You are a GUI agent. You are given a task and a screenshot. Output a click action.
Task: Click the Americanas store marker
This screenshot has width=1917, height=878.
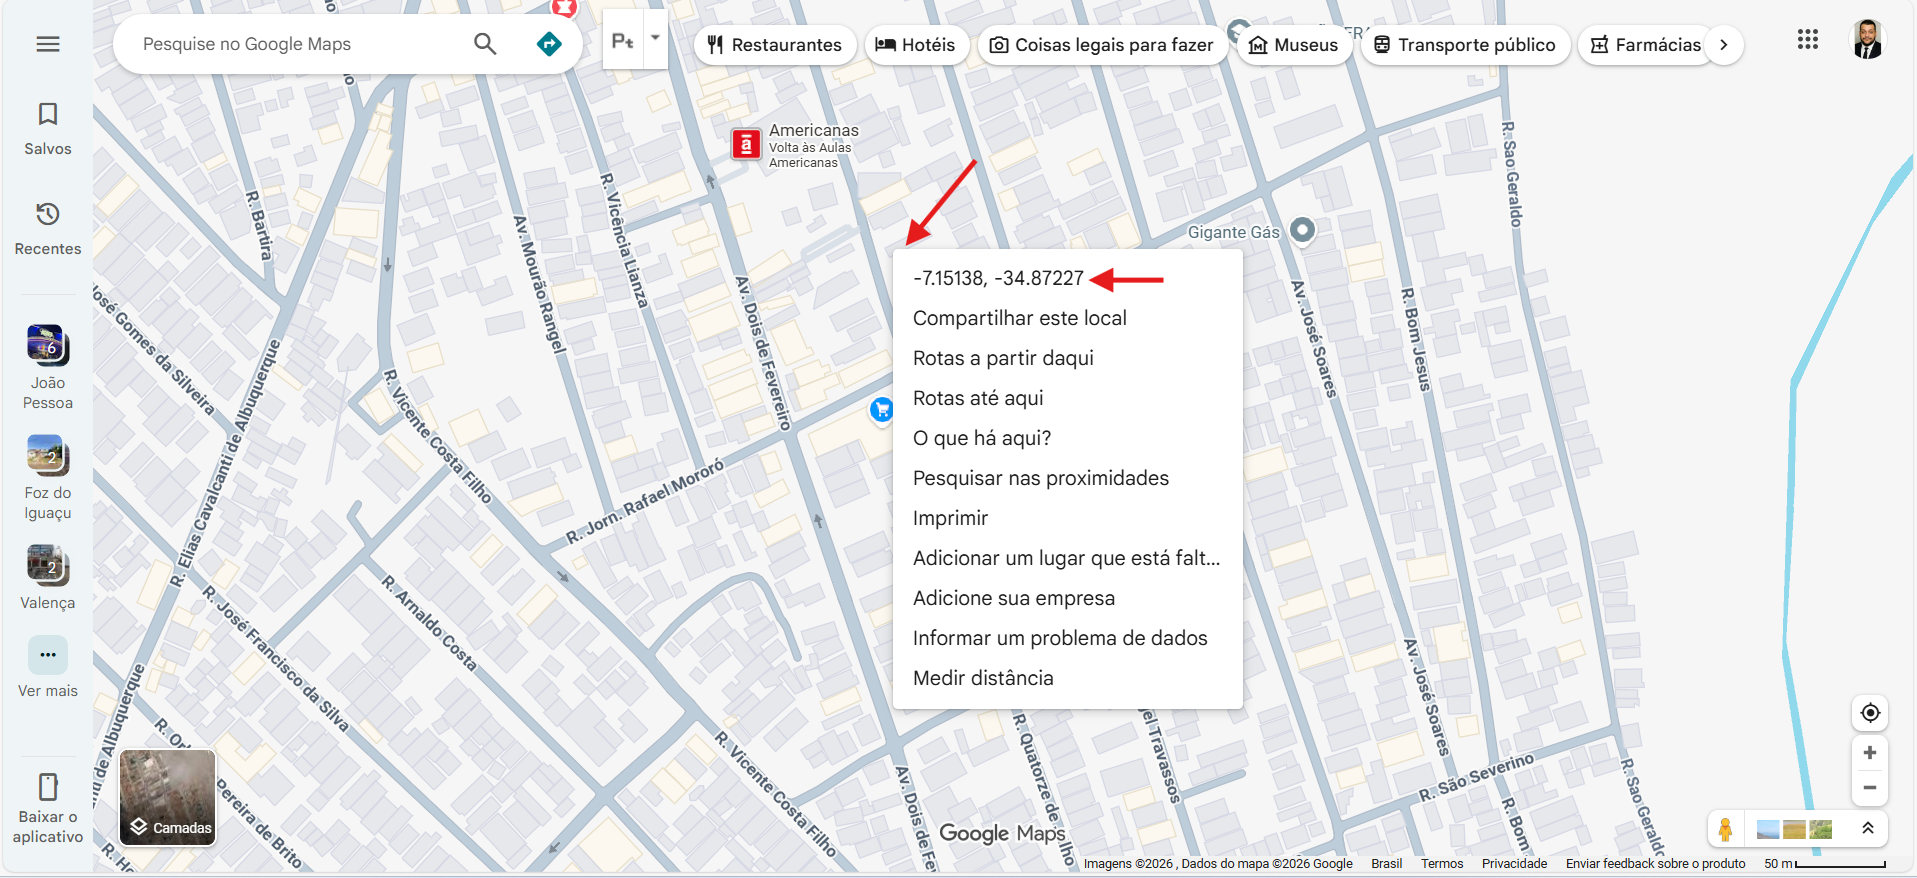746,145
